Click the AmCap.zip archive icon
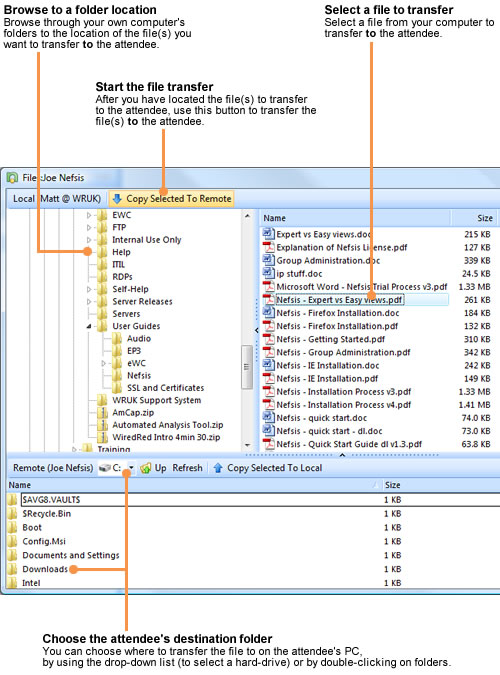This screenshot has width=500, height=675. (x=102, y=413)
